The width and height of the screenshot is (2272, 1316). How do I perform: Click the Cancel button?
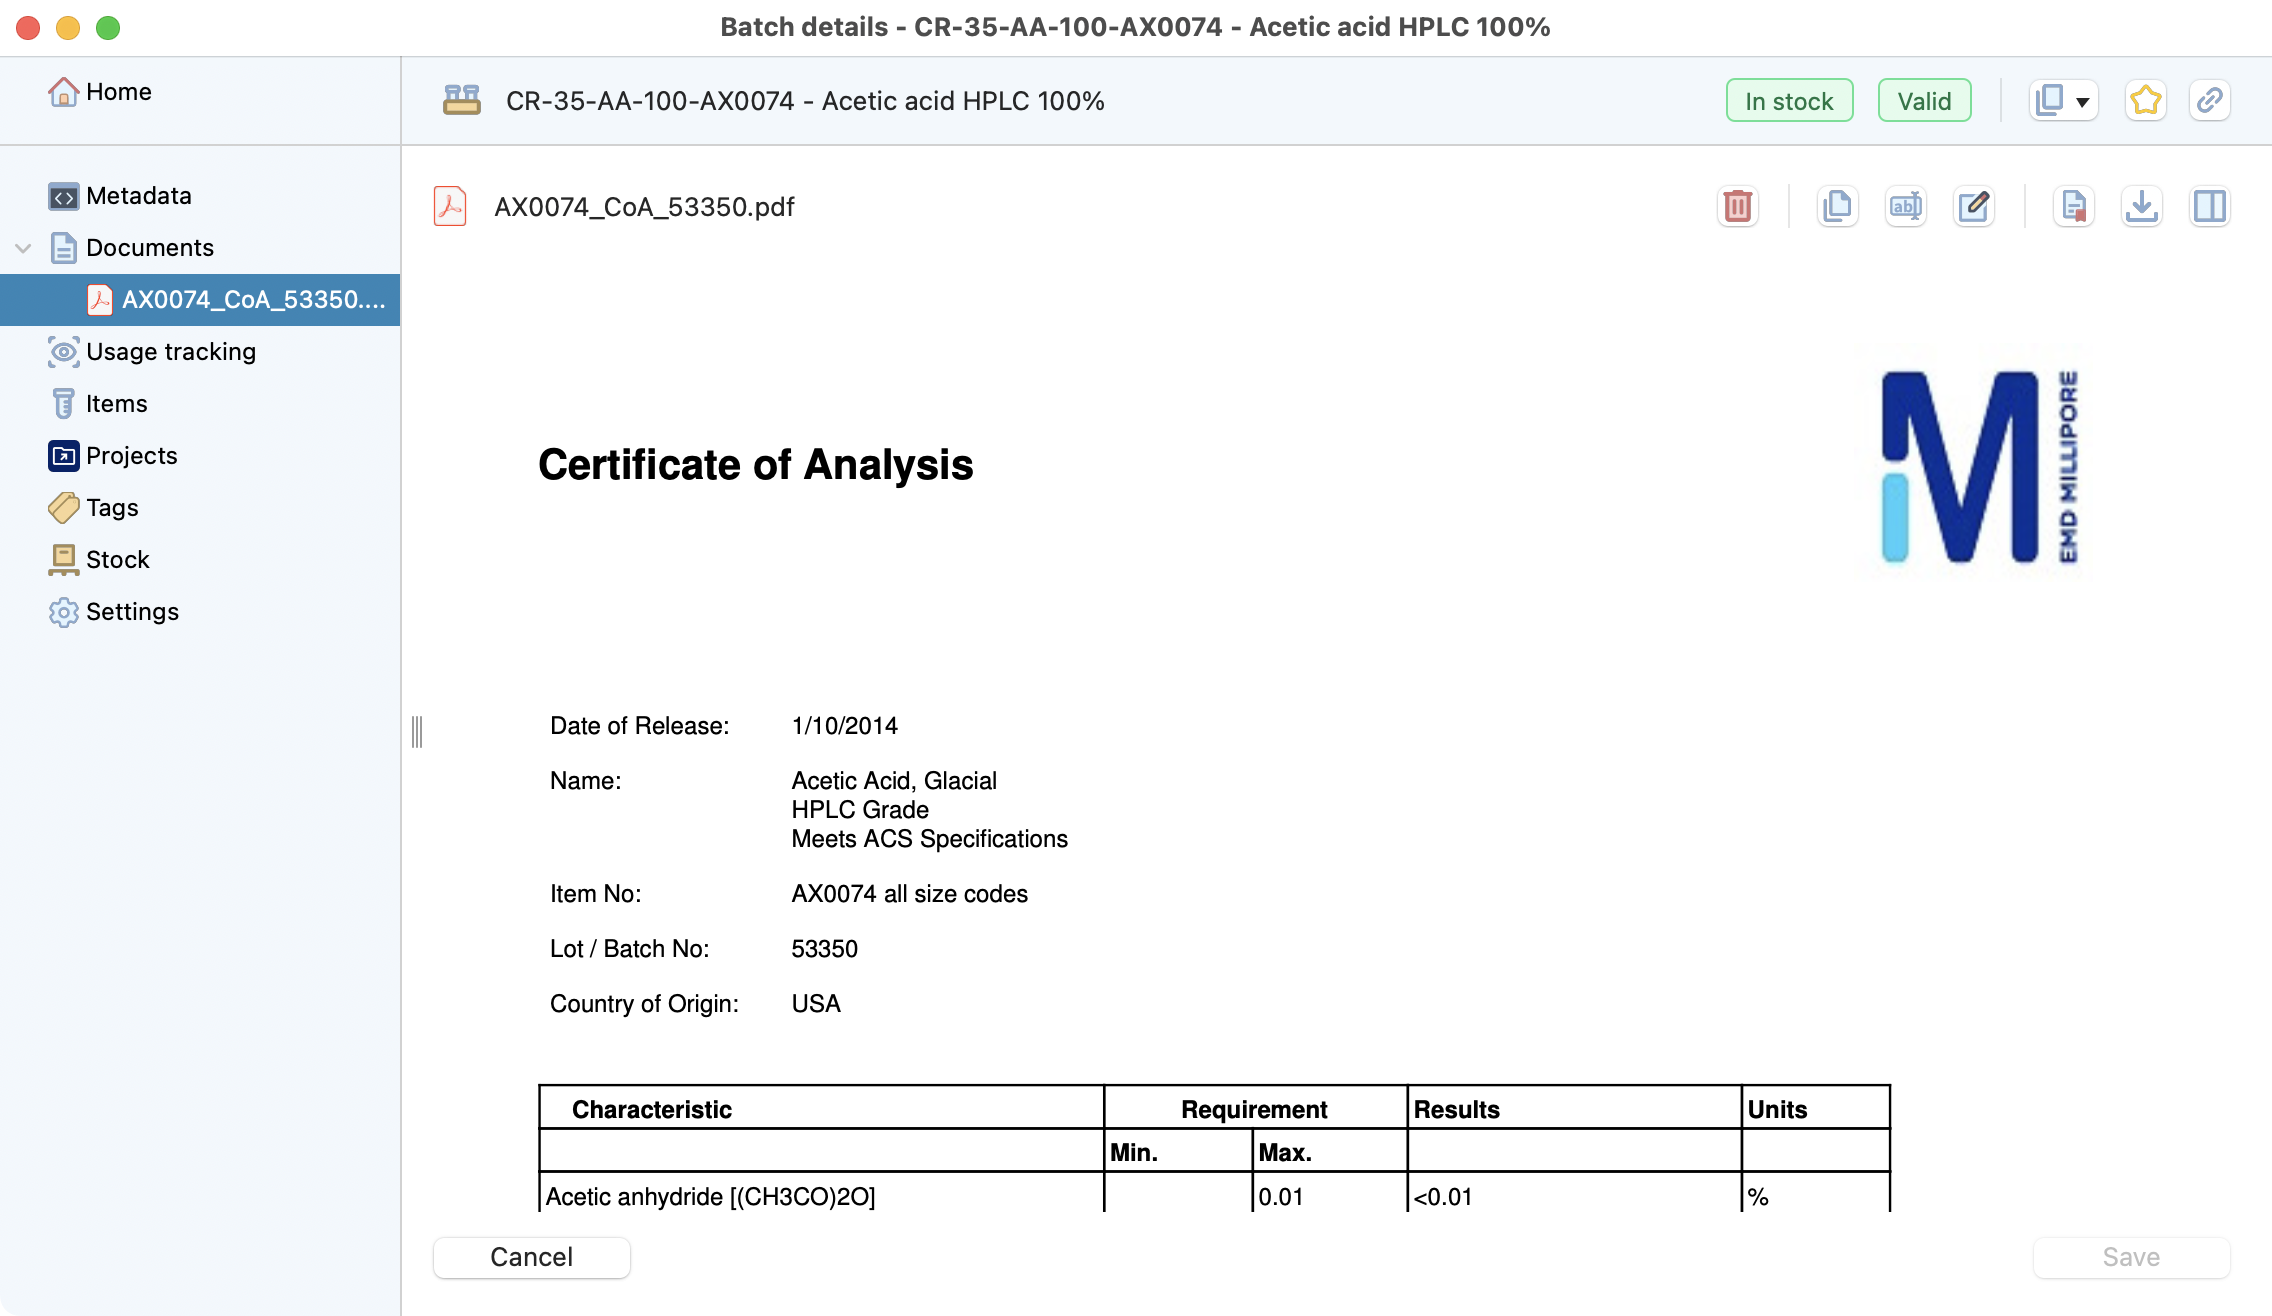tap(531, 1257)
